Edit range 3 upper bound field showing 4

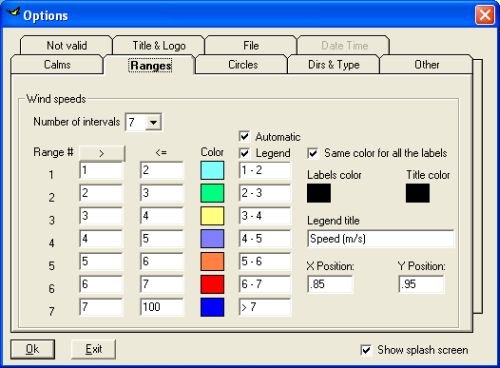click(162, 216)
